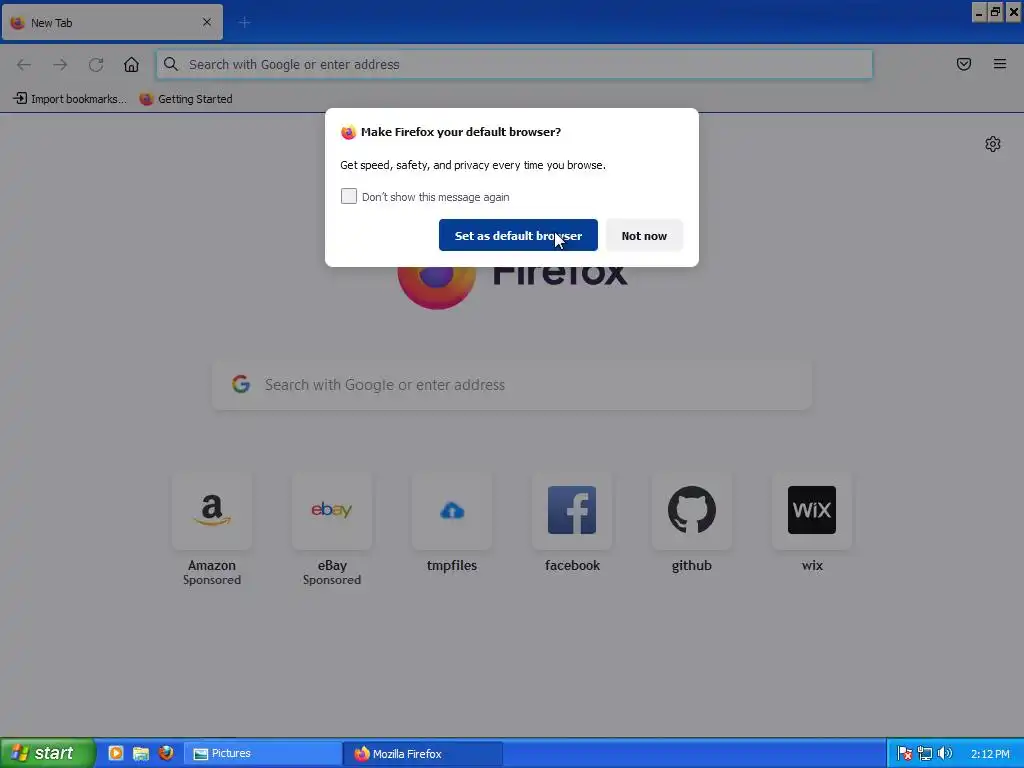Screen dimensions: 1024x768
Task: Open the Firefox application menu
Action: coord(1000,64)
